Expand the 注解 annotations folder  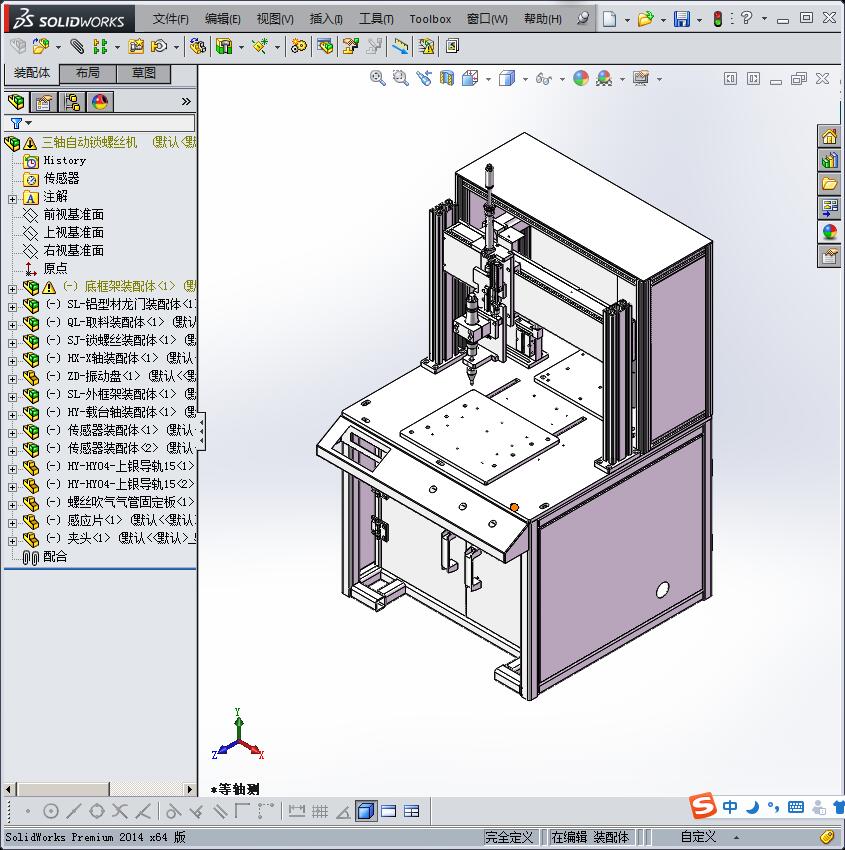pyautogui.click(x=12, y=199)
